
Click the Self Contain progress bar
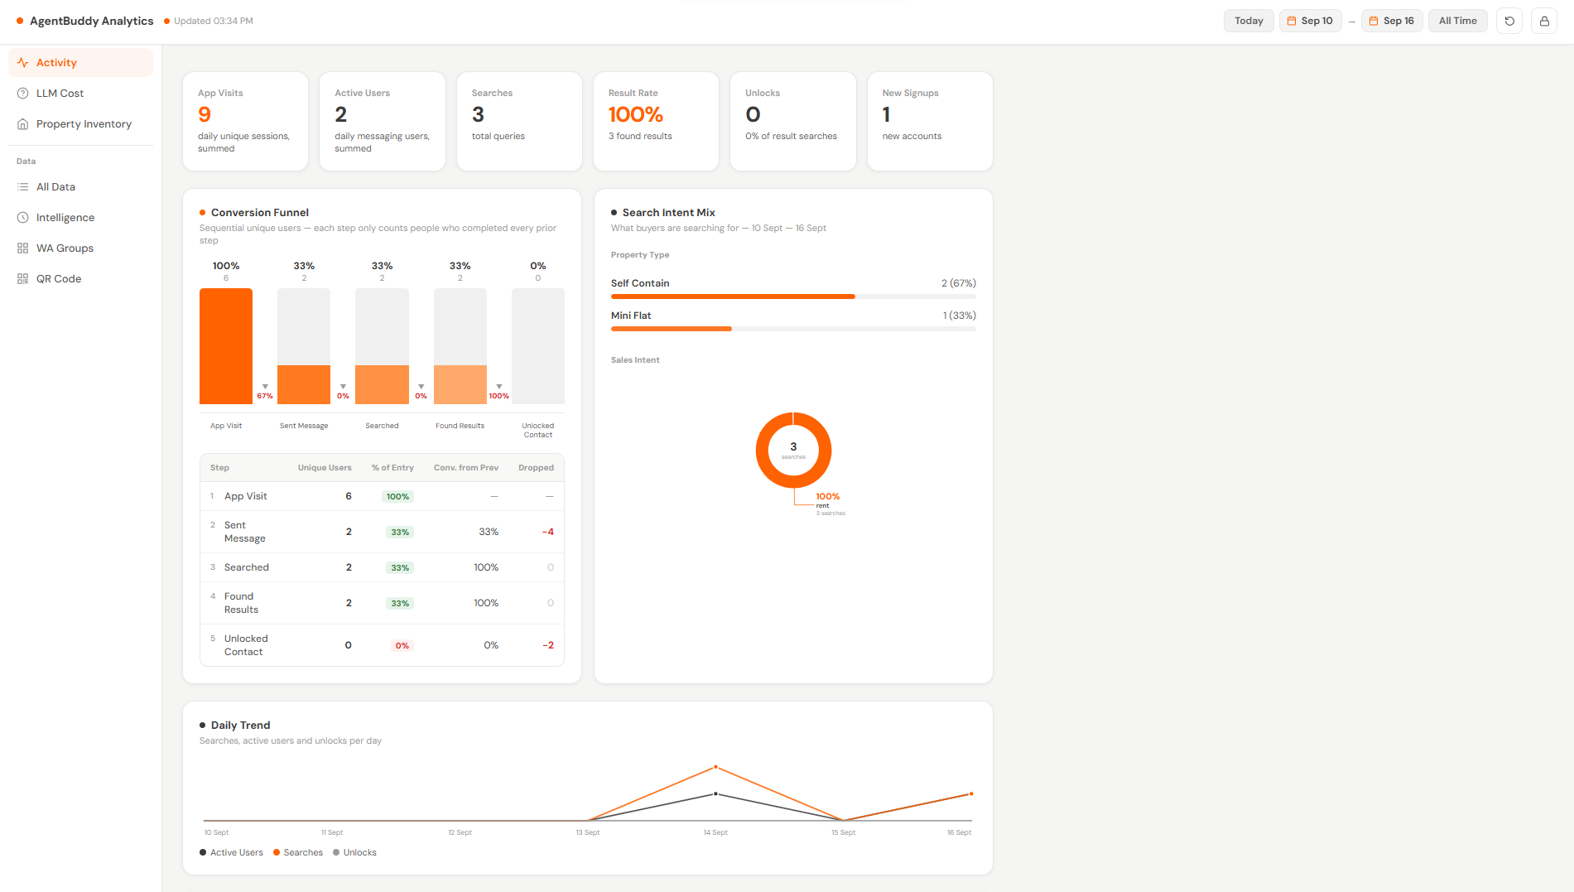pyautogui.click(x=793, y=297)
